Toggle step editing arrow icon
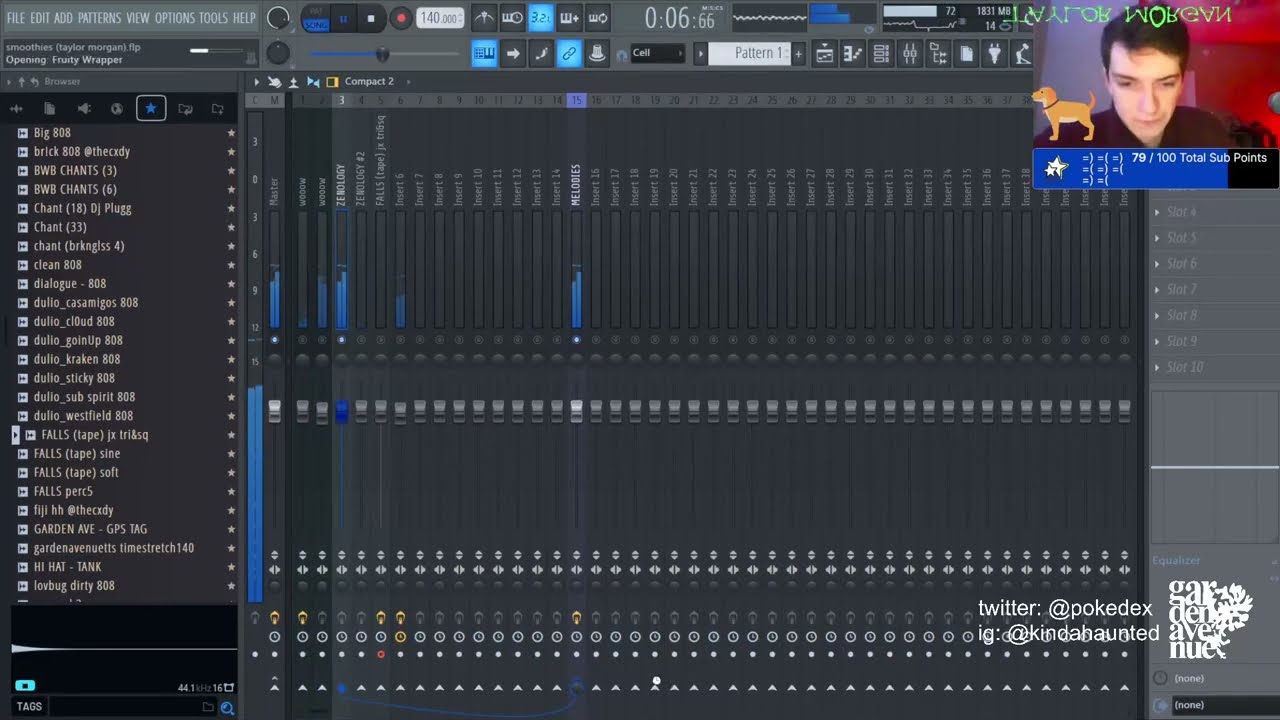Viewport: 1280px width, 720px height. click(x=513, y=54)
